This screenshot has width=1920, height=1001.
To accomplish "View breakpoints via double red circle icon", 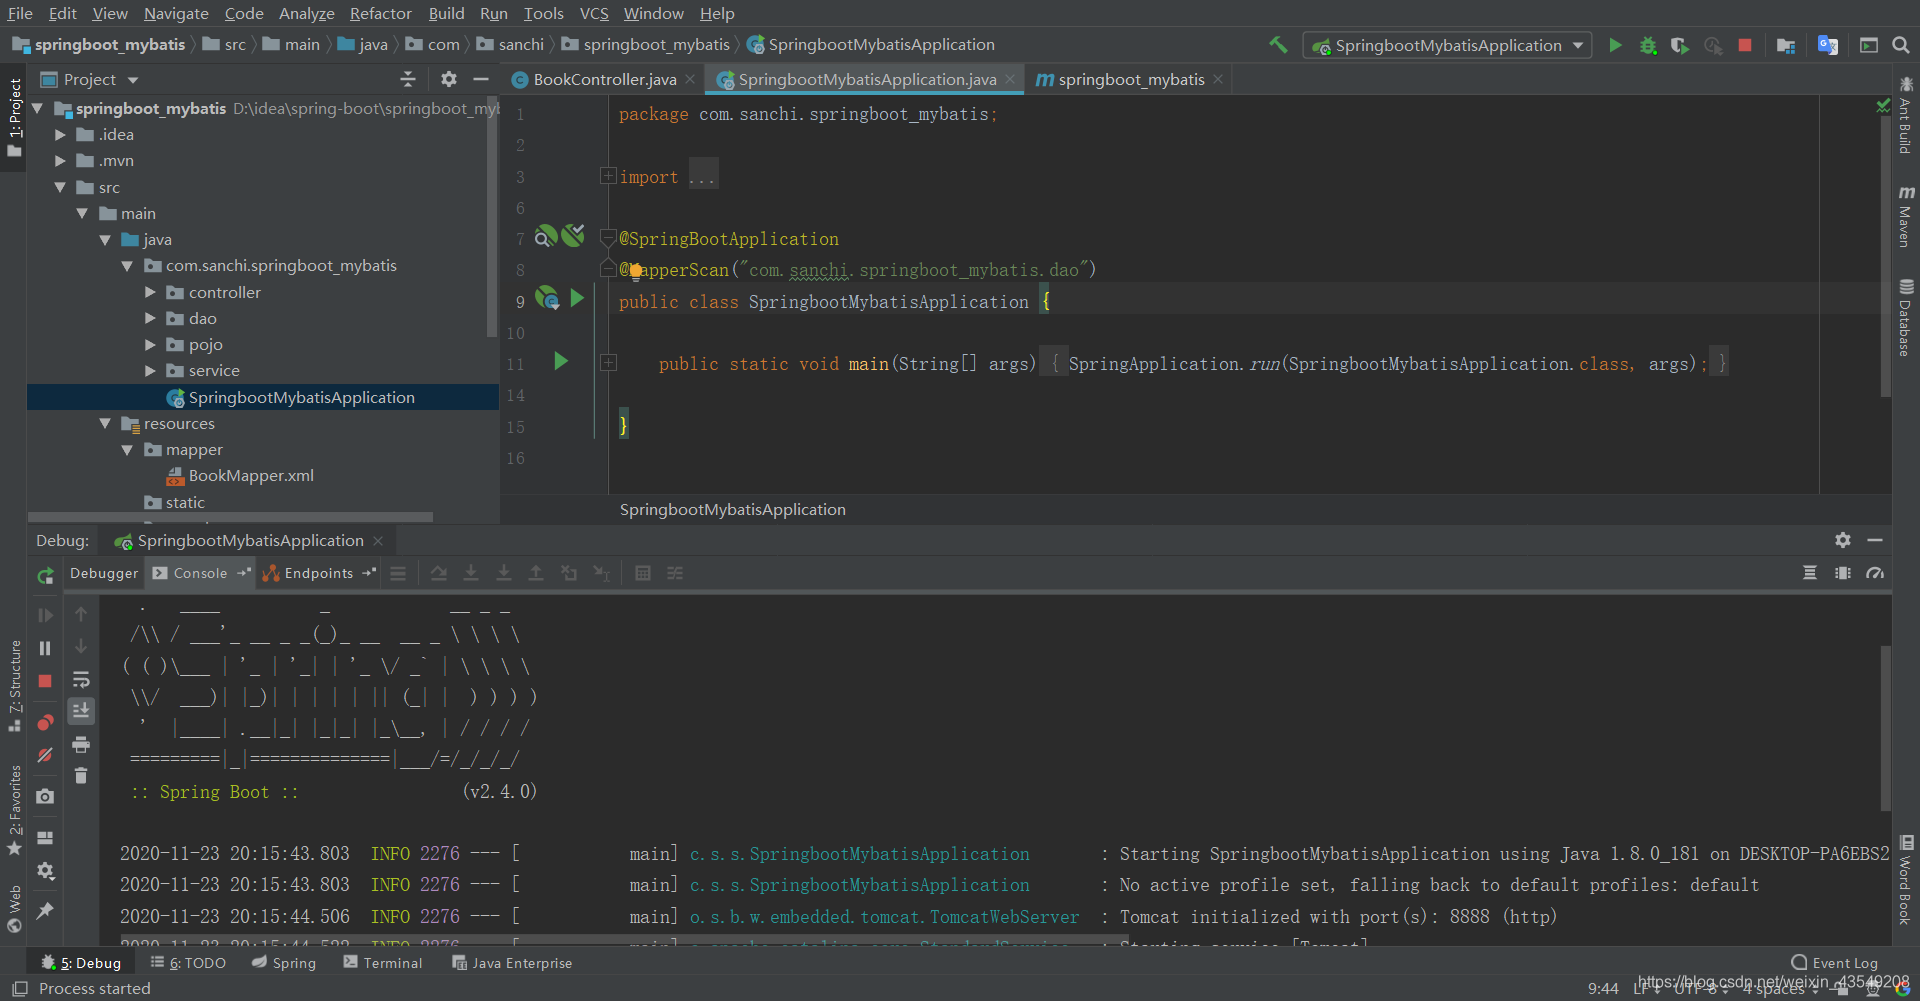I will [45, 722].
